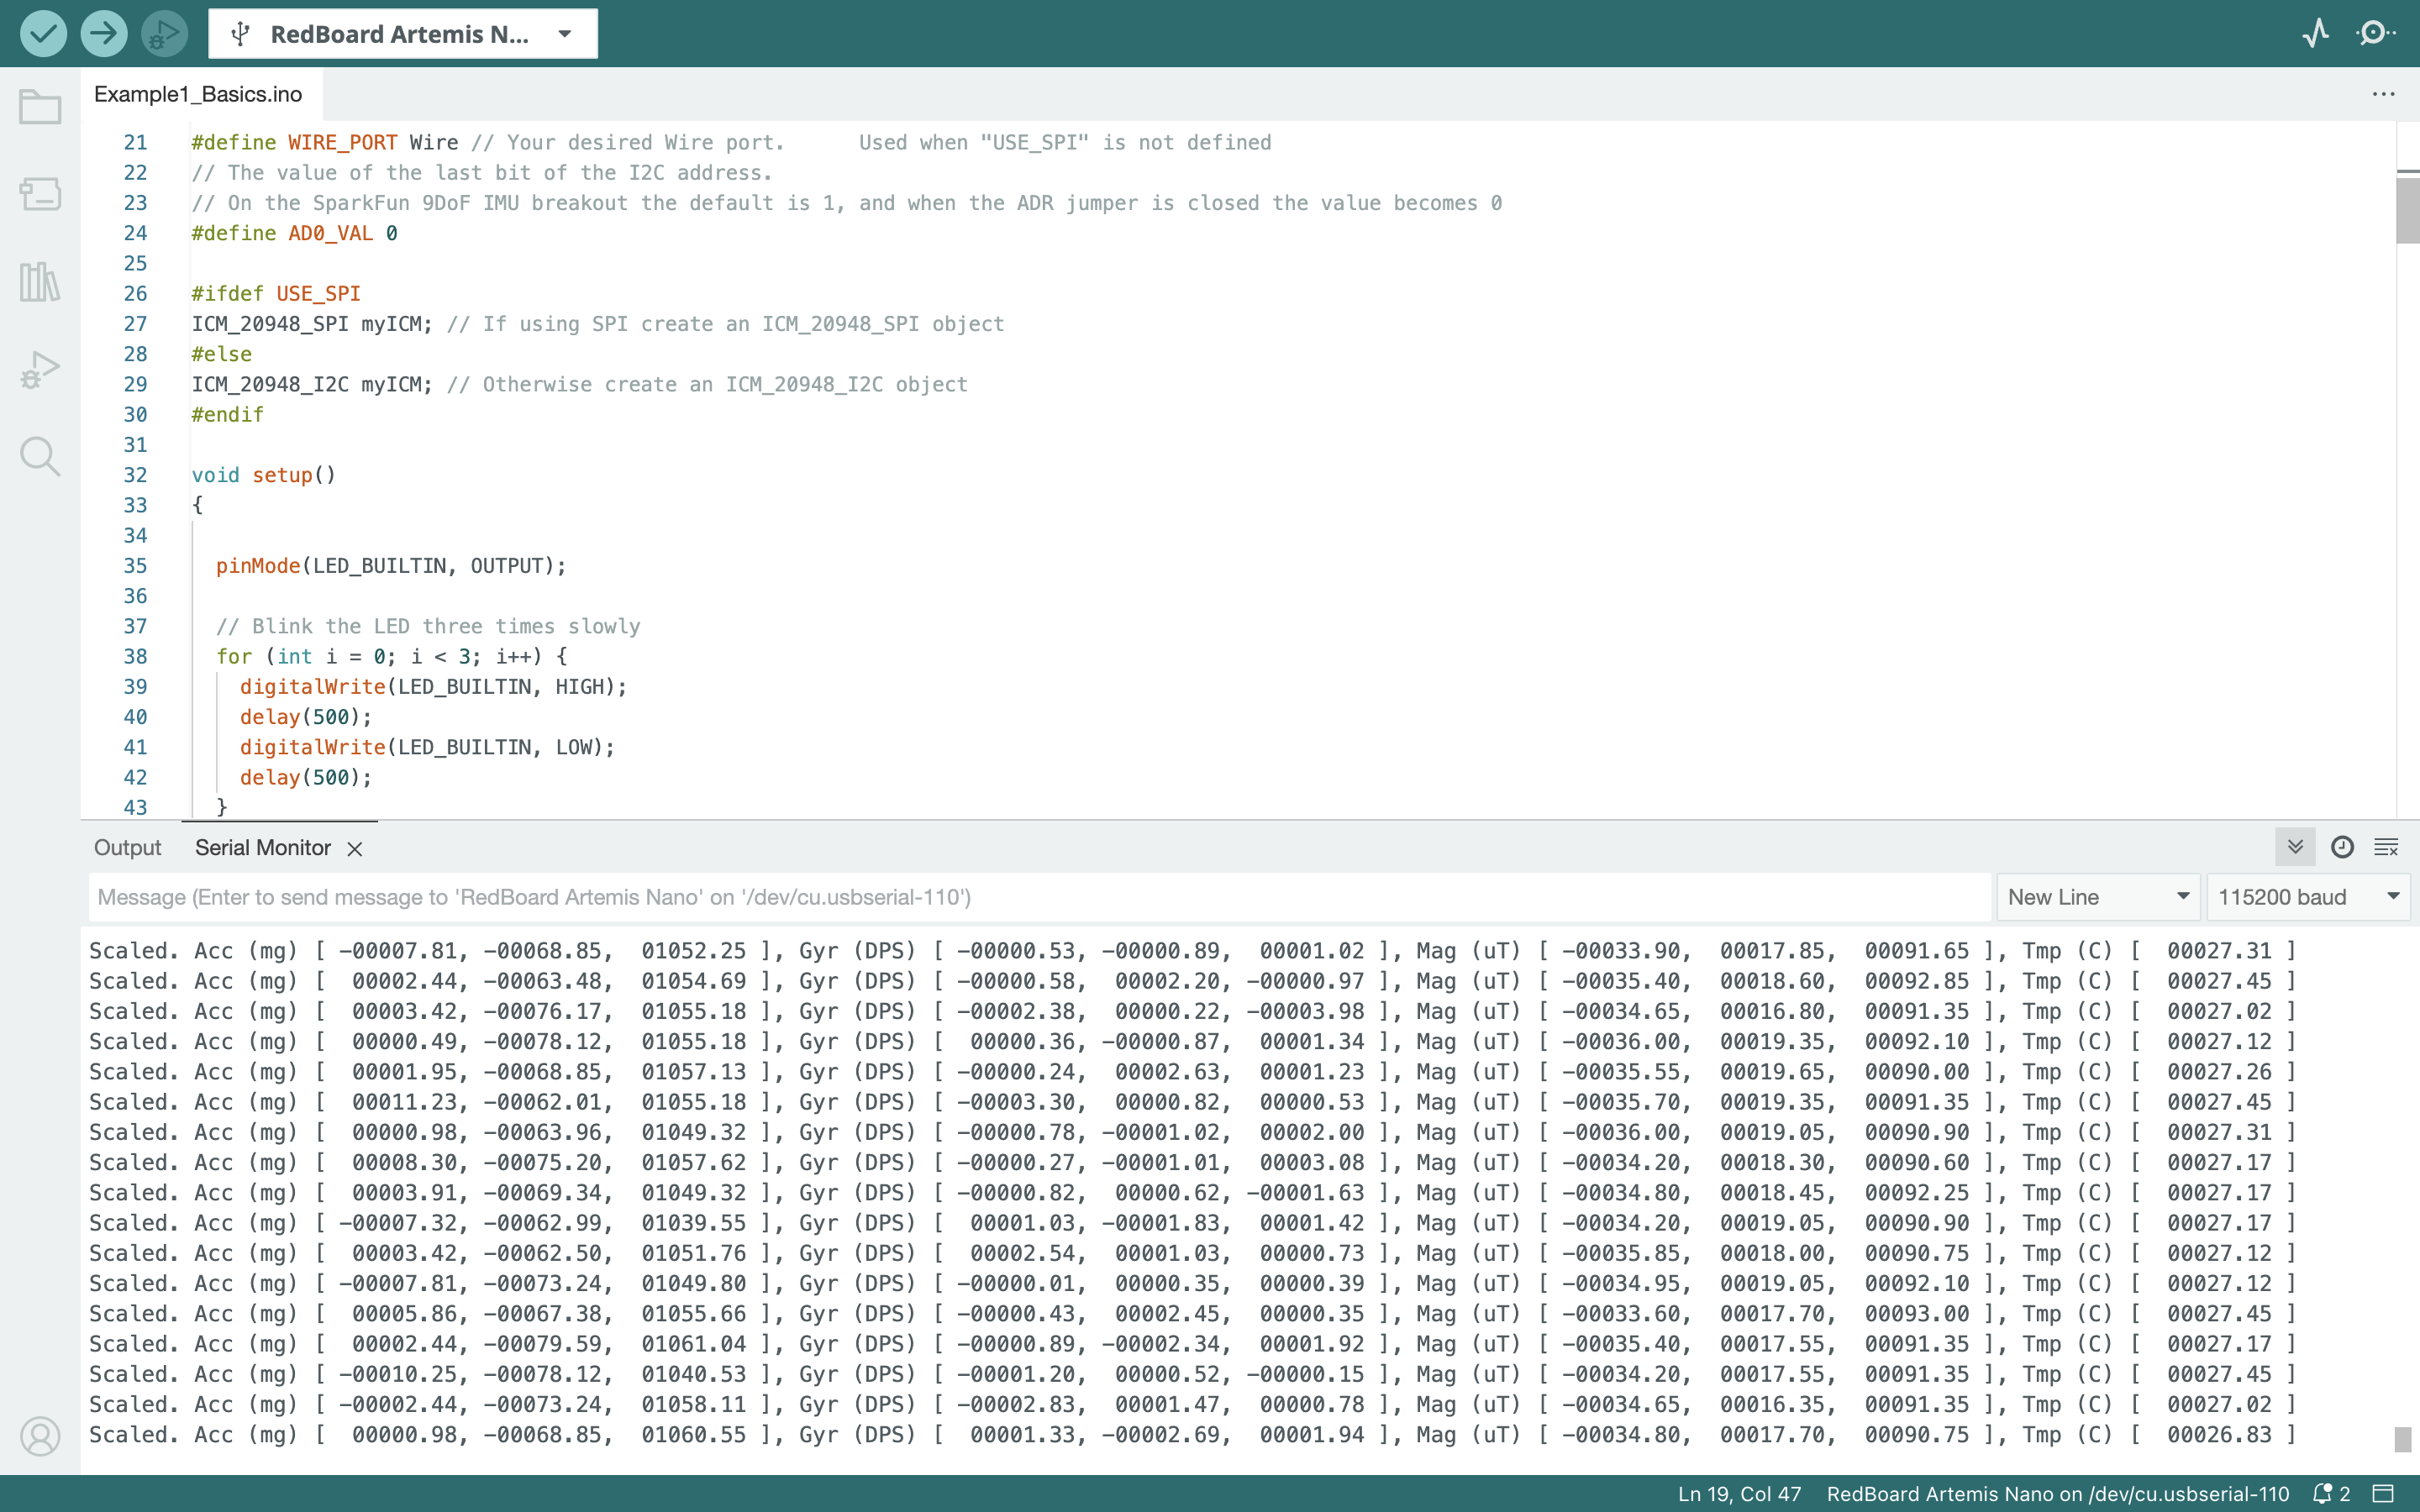Start debugging with the debug play icon
The height and width of the screenshot is (1512, 2420).
coord(164,34)
